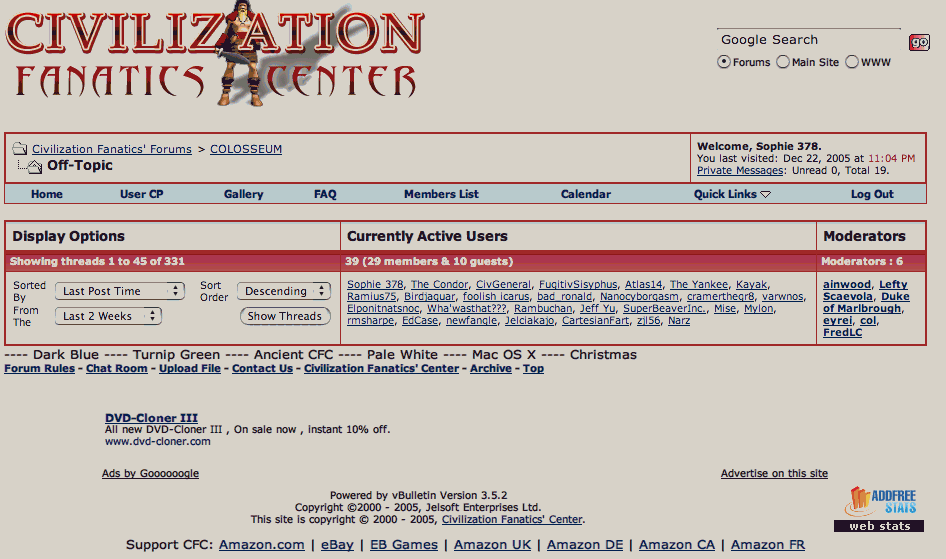Screen dimensions: 946x559
Task: Click the Civilization Fanatics Center logo
Action: [x=215, y=54]
